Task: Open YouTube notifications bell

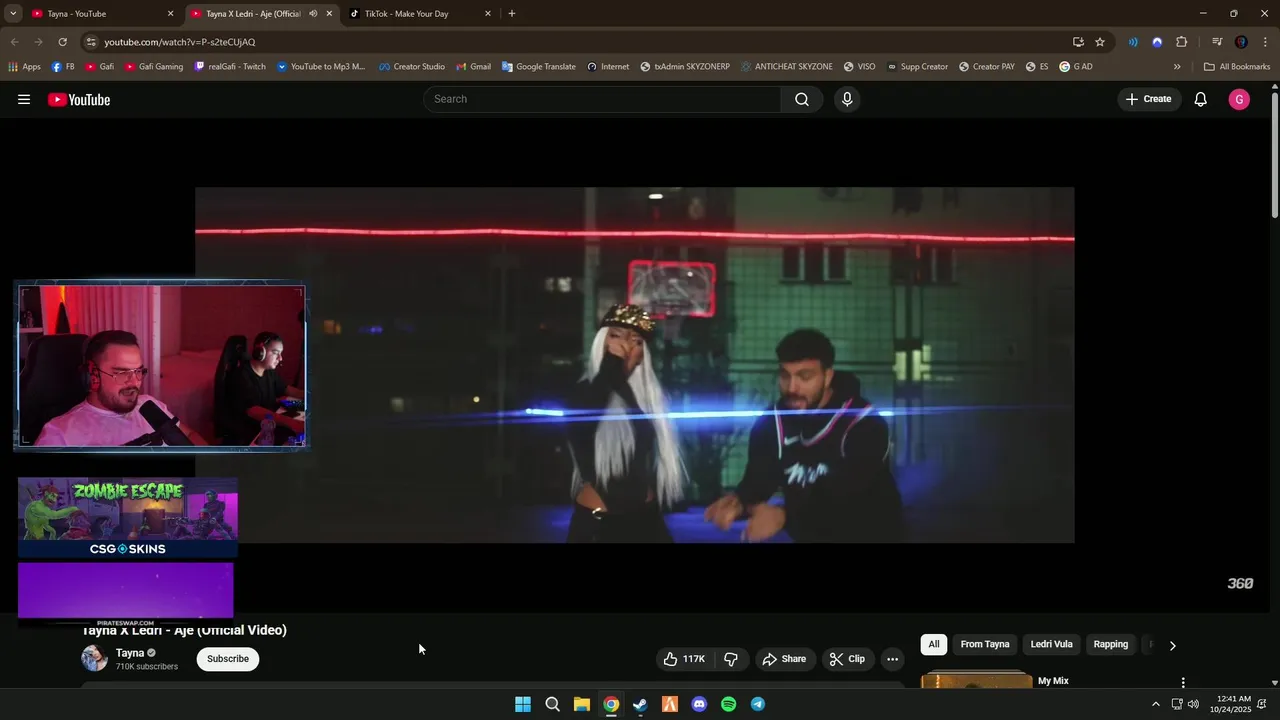Action: (1201, 99)
